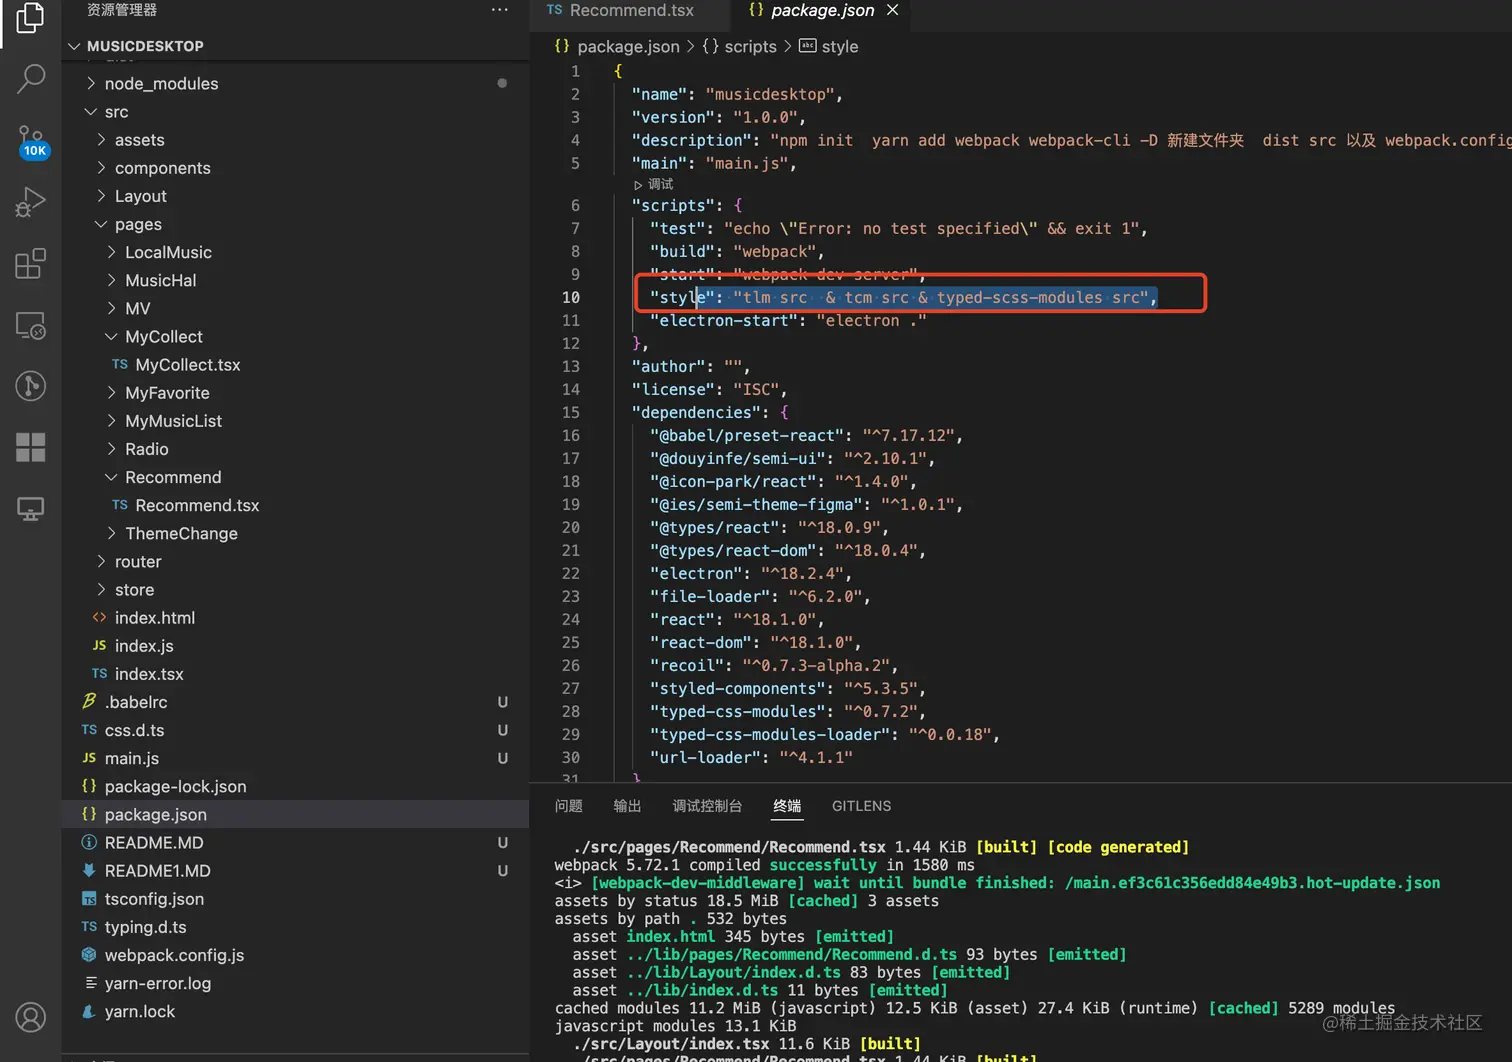Screen dimensions: 1512x1062
Task: Collapse the MyCollect folder
Action: (x=295, y=337)
